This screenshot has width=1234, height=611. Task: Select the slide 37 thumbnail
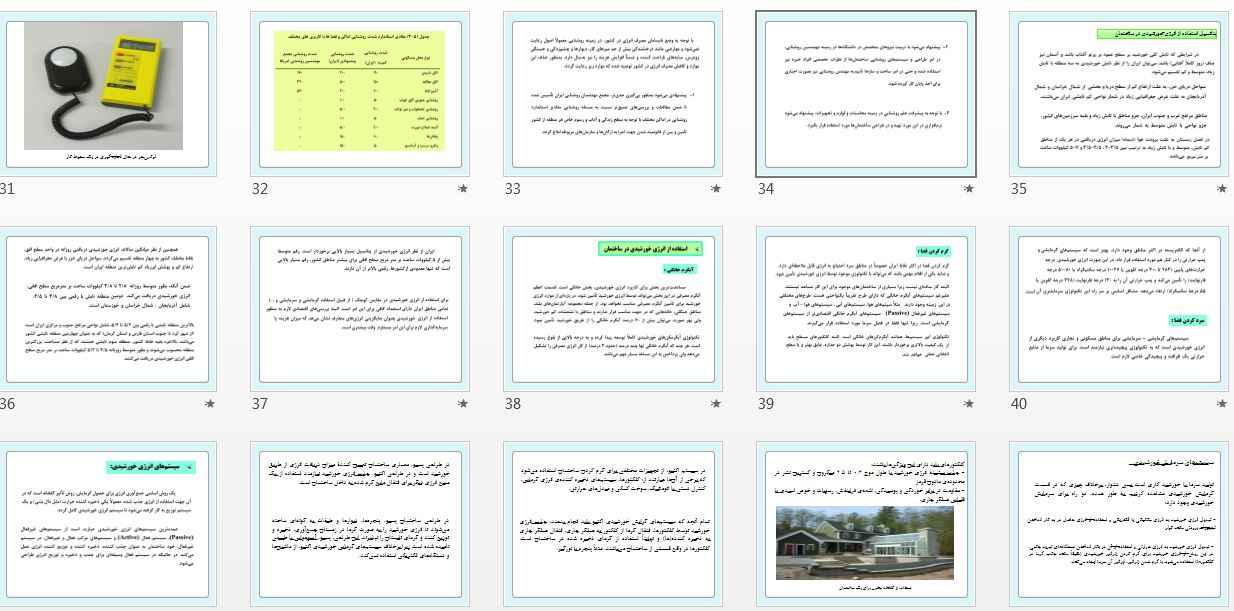tap(360, 309)
